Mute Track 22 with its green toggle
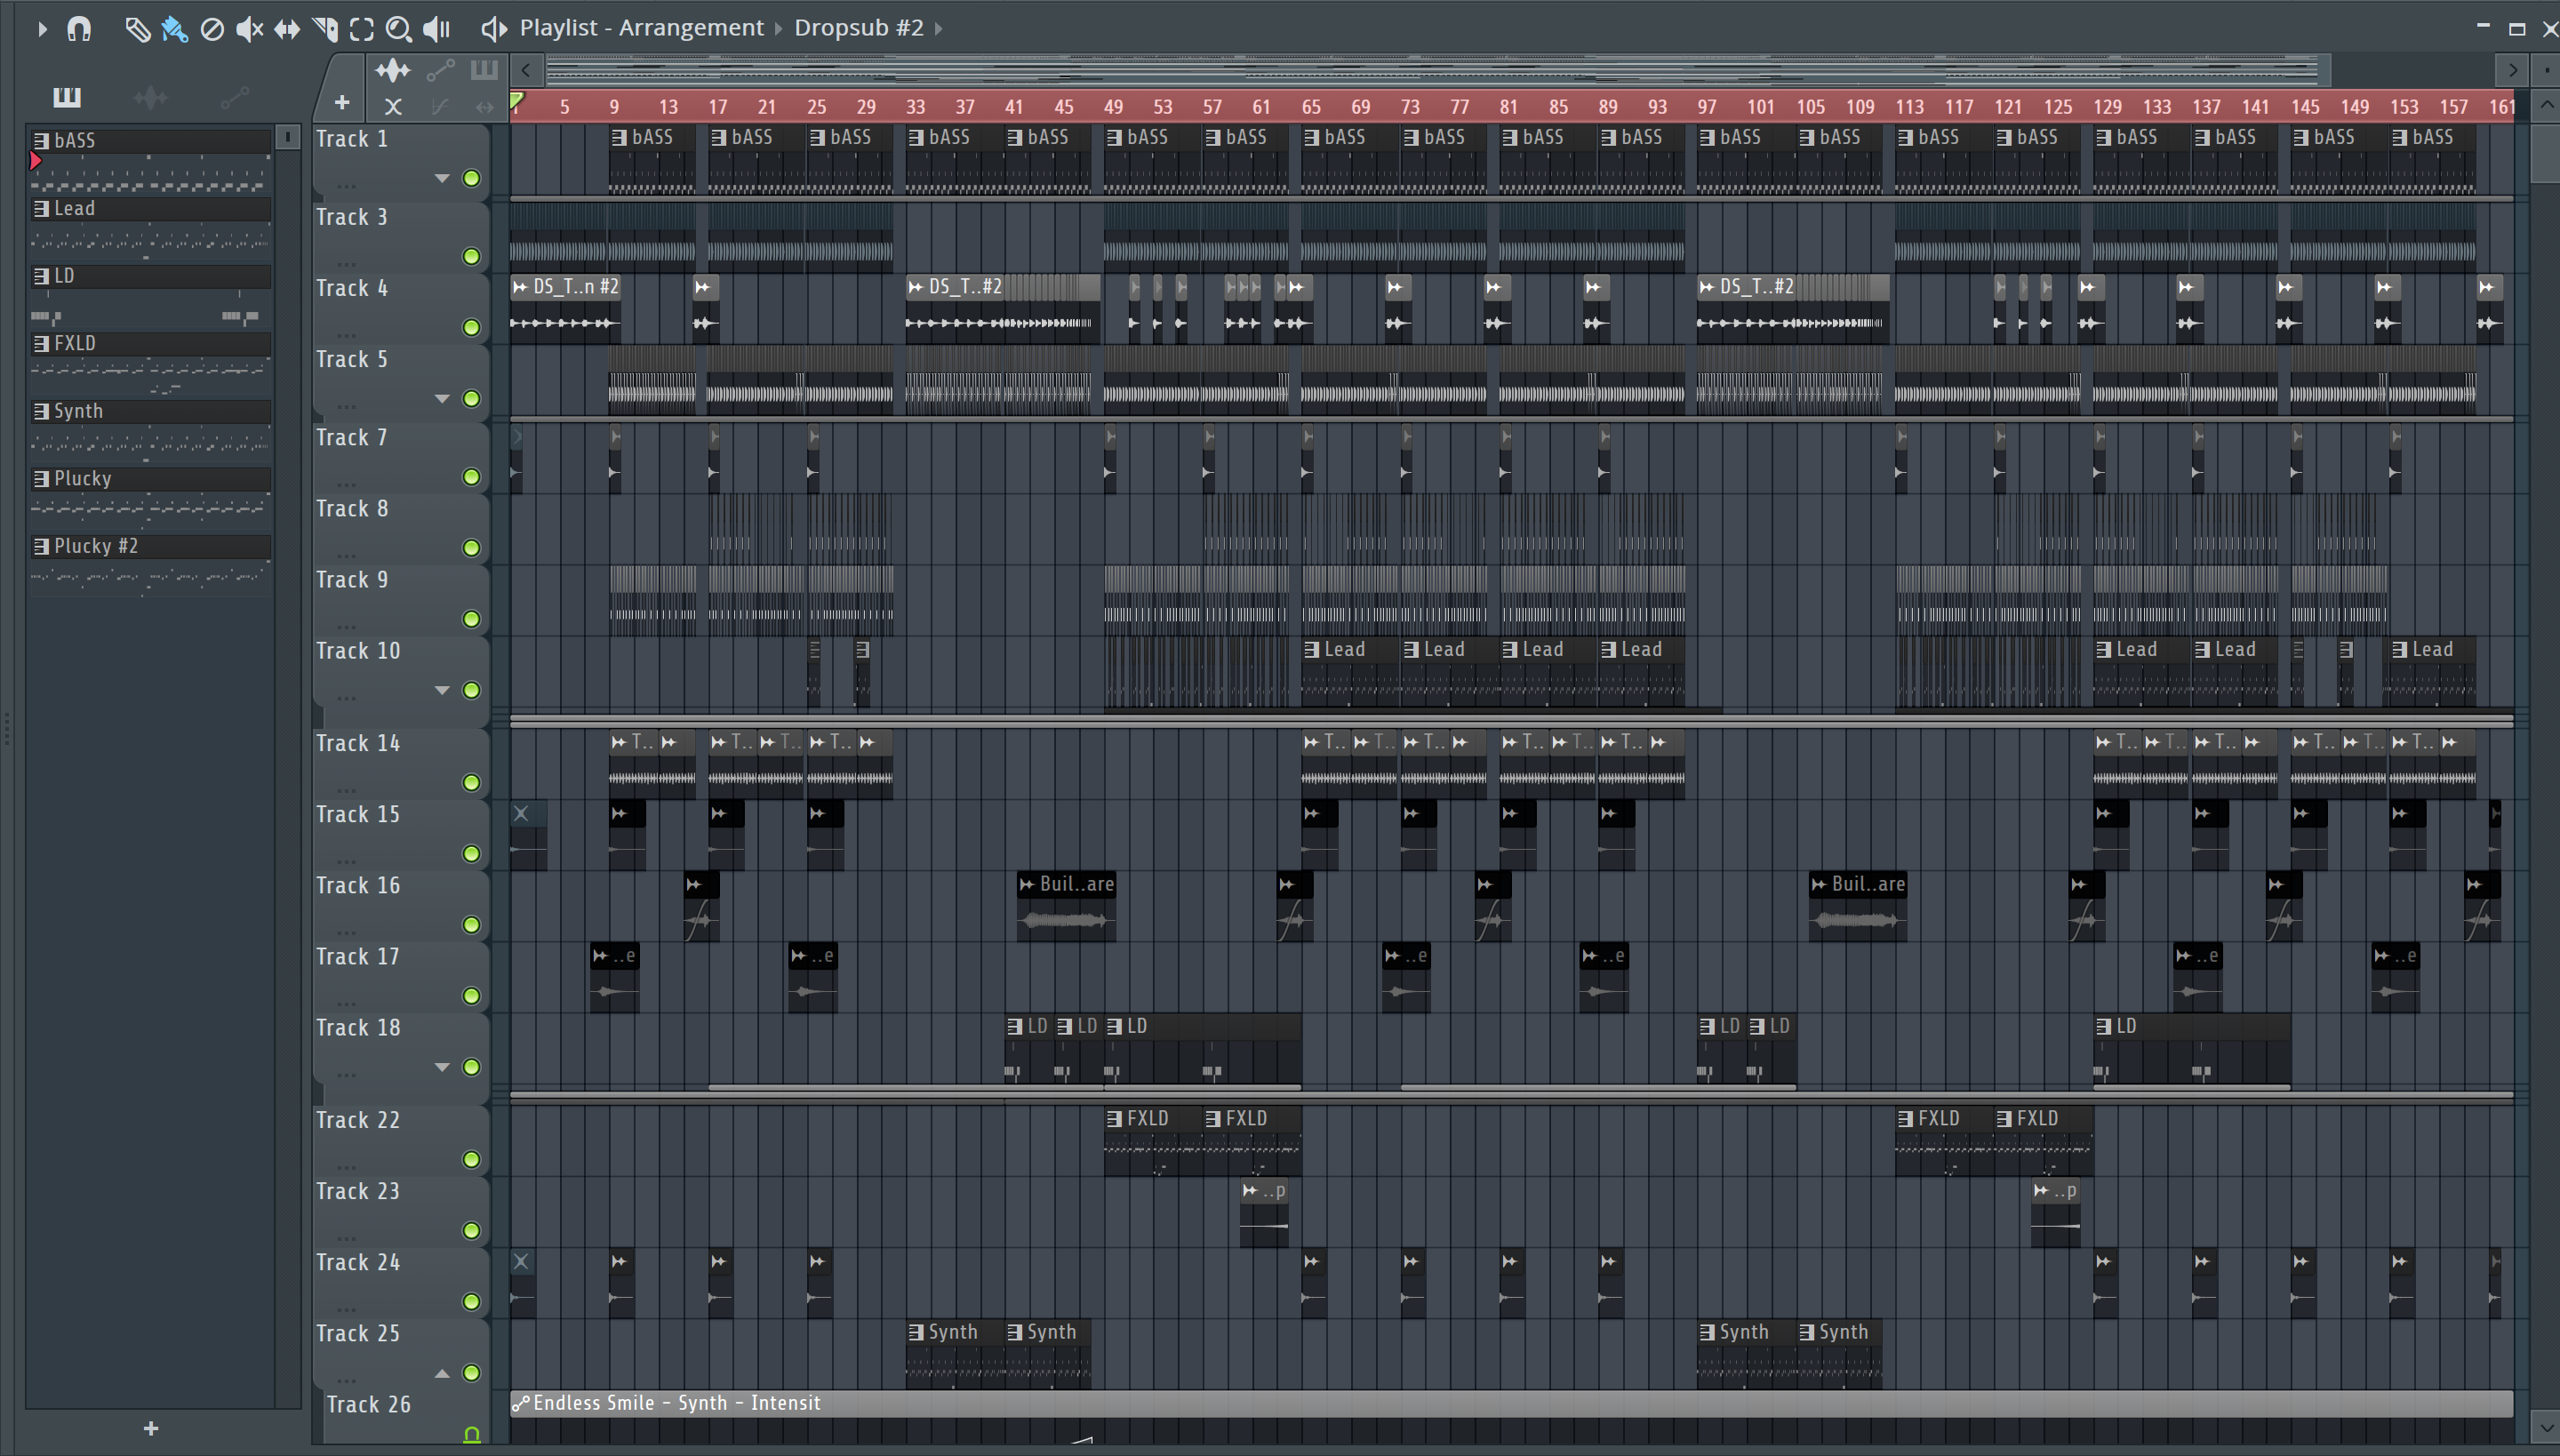 (x=471, y=1160)
